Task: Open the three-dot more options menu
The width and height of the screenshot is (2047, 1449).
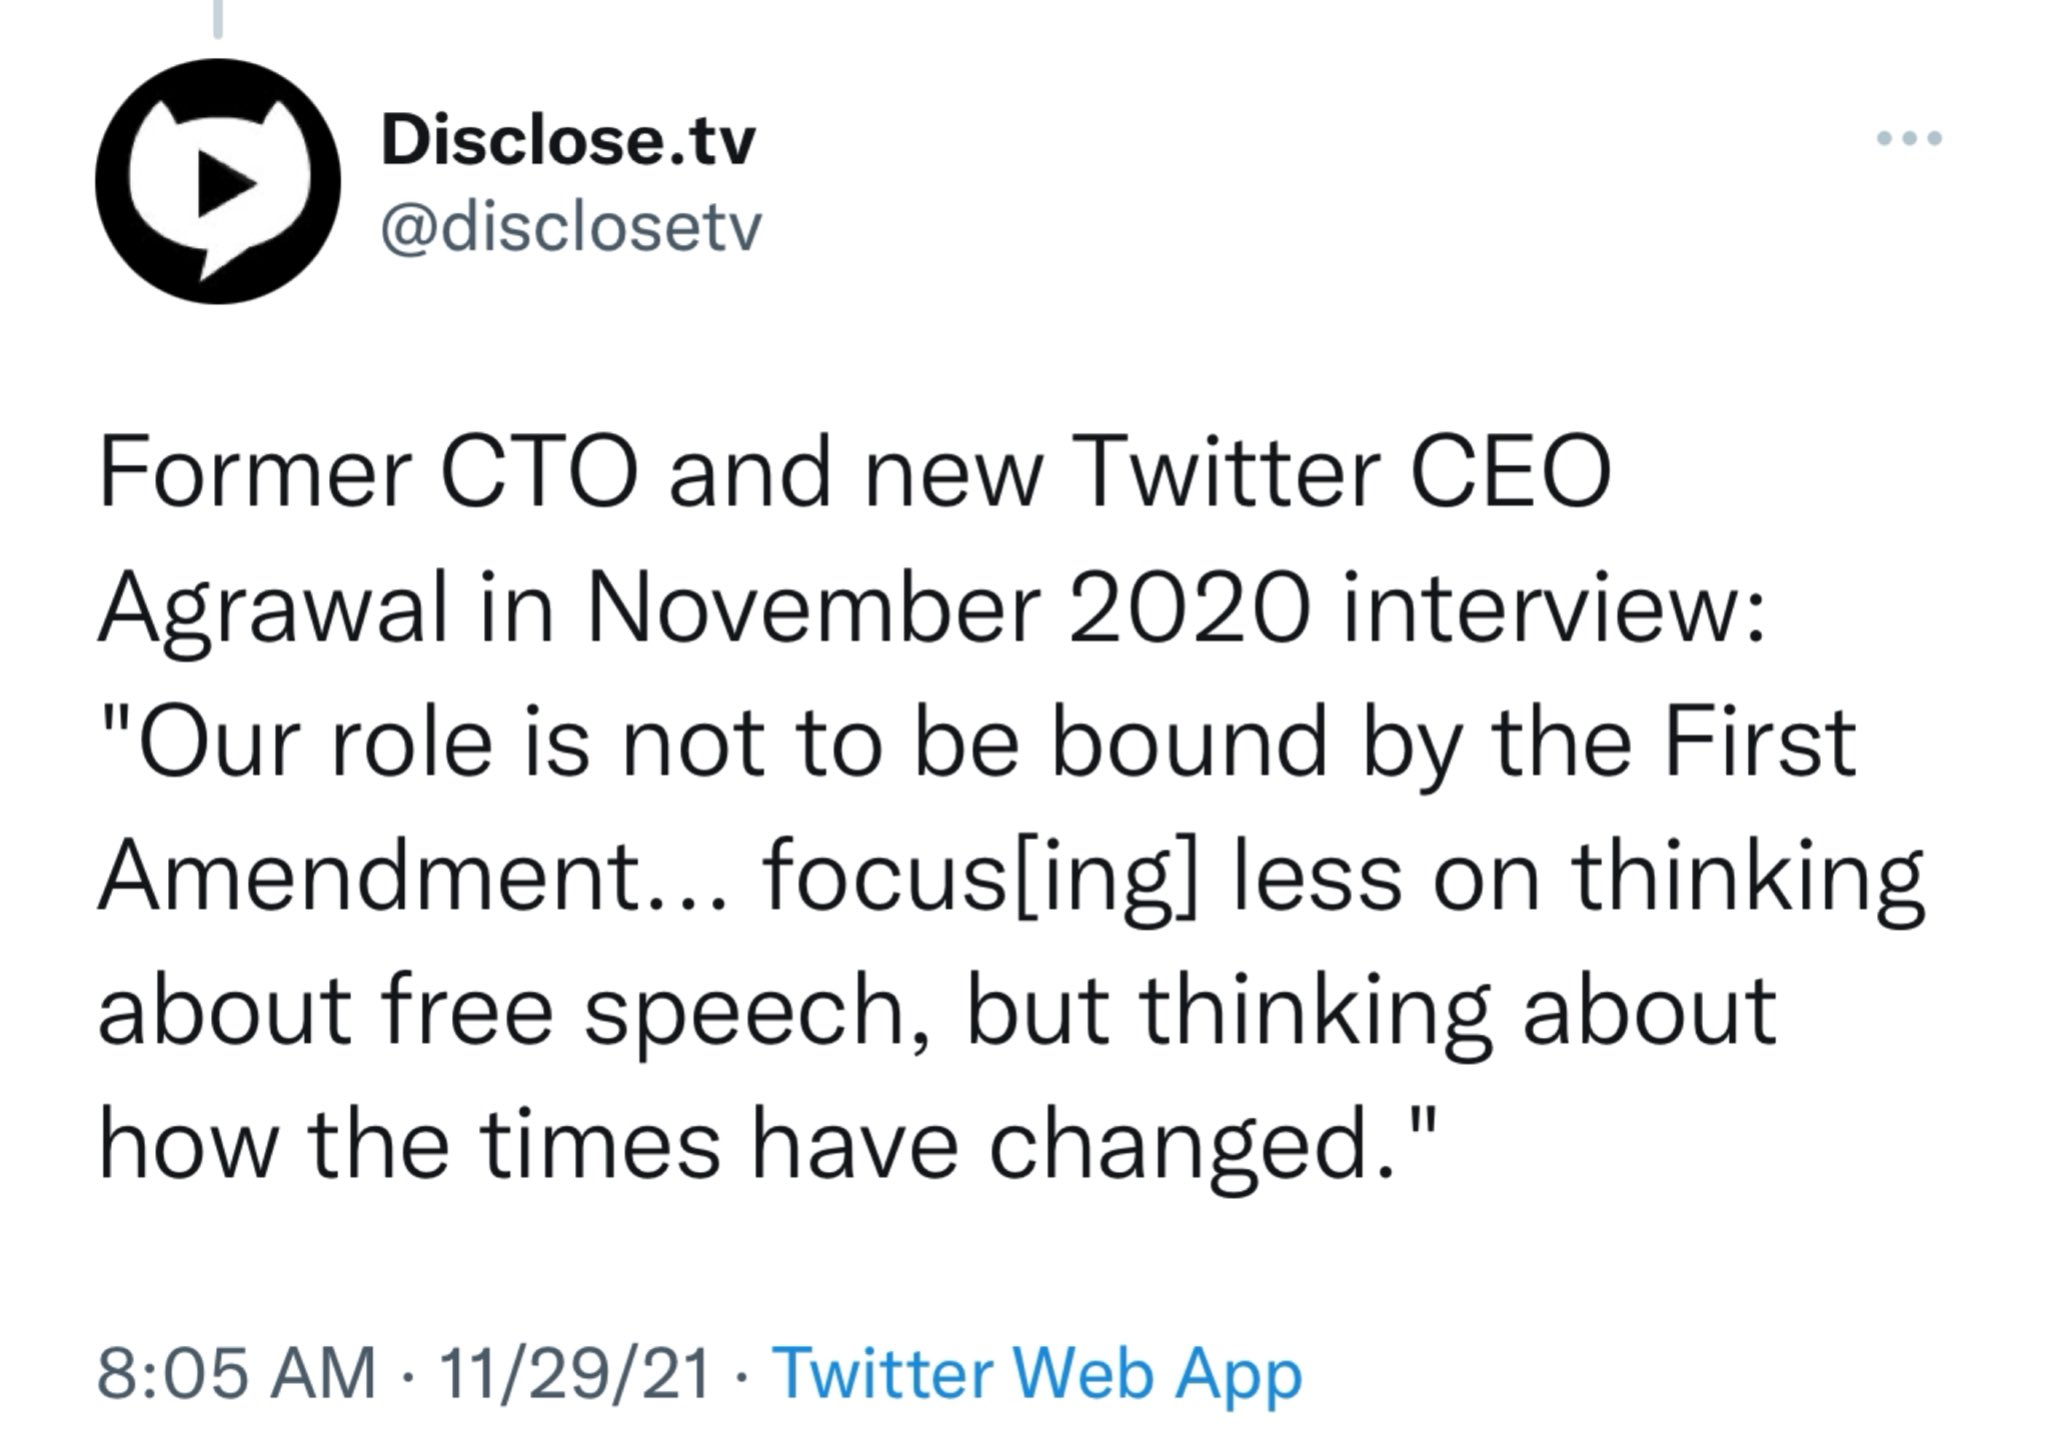Action: coord(1909,139)
